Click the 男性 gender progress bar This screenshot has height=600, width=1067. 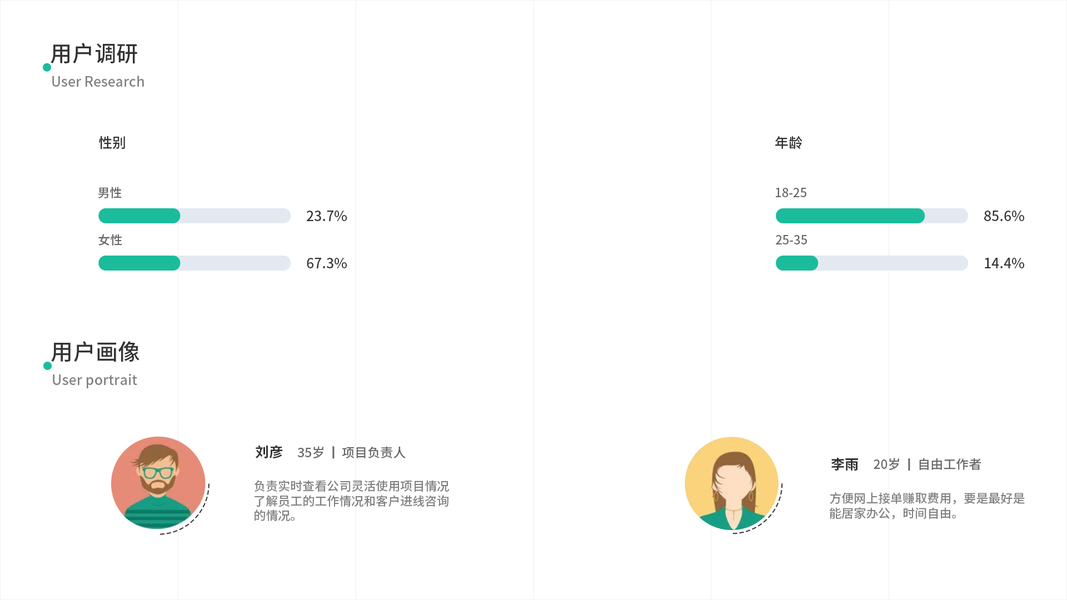[x=194, y=216]
